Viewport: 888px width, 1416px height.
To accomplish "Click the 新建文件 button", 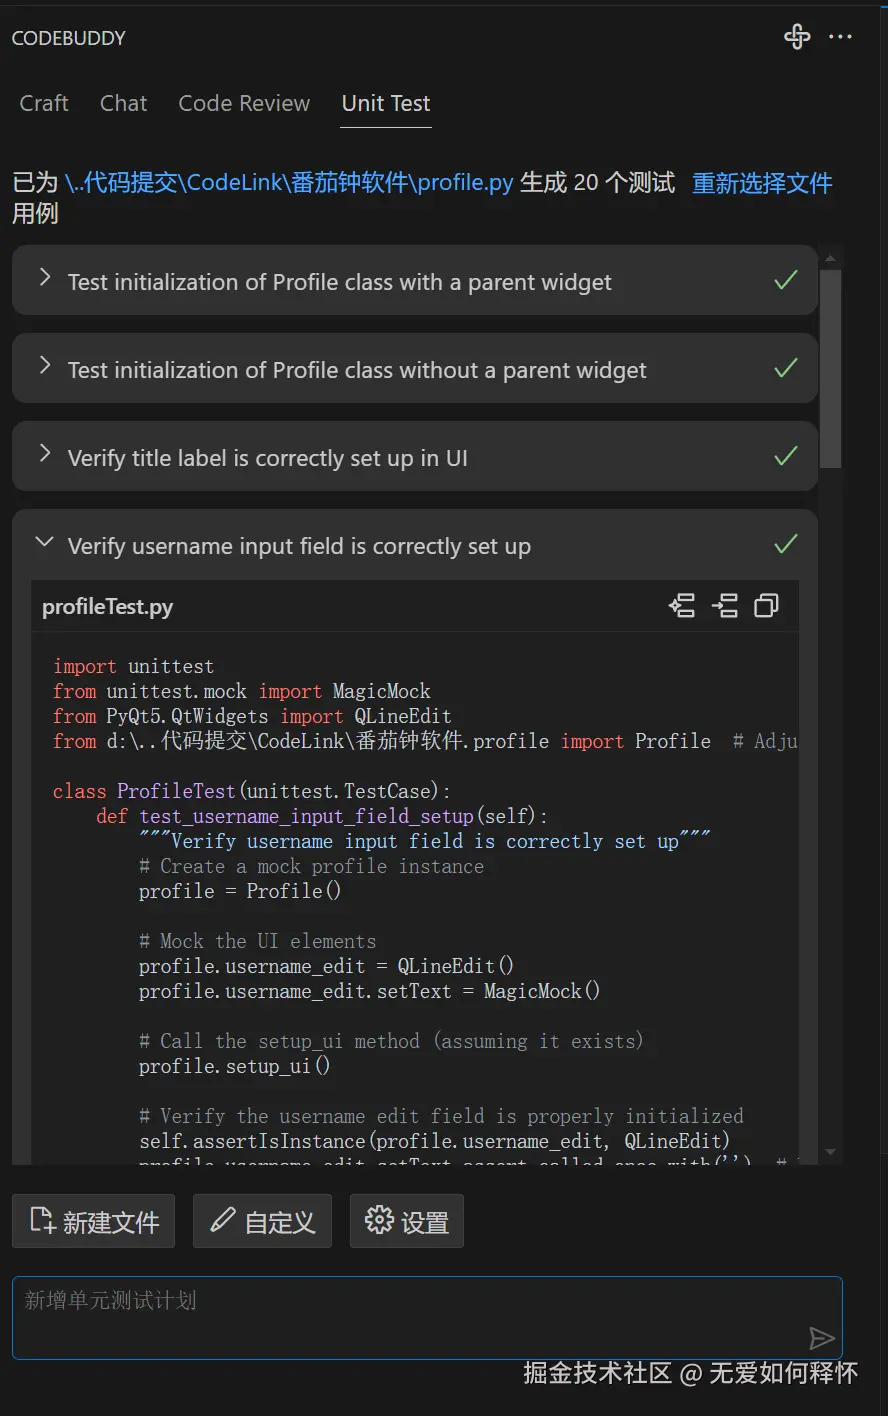I will pos(94,1221).
